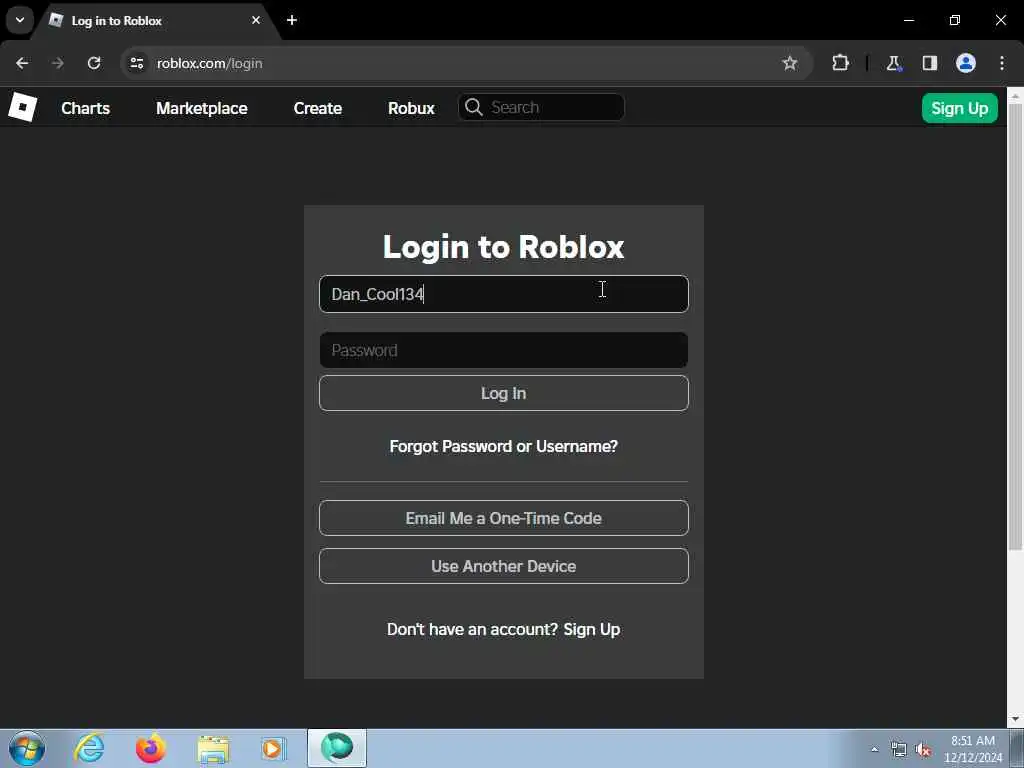Open the Windows Start menu
This screenshot has width=1024, height=768.
point(27,748)
